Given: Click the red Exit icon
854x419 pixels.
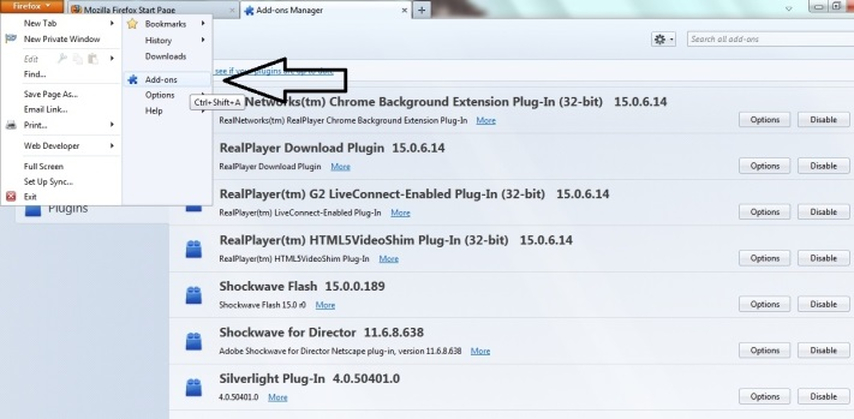Looking at the screenshot, I should (11, 197).
